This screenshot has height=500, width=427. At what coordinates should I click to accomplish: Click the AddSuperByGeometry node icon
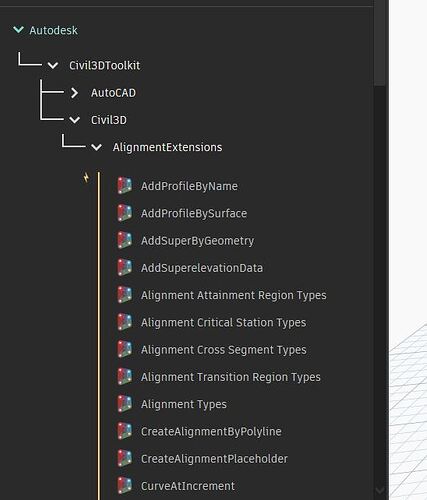click(125, 240)
